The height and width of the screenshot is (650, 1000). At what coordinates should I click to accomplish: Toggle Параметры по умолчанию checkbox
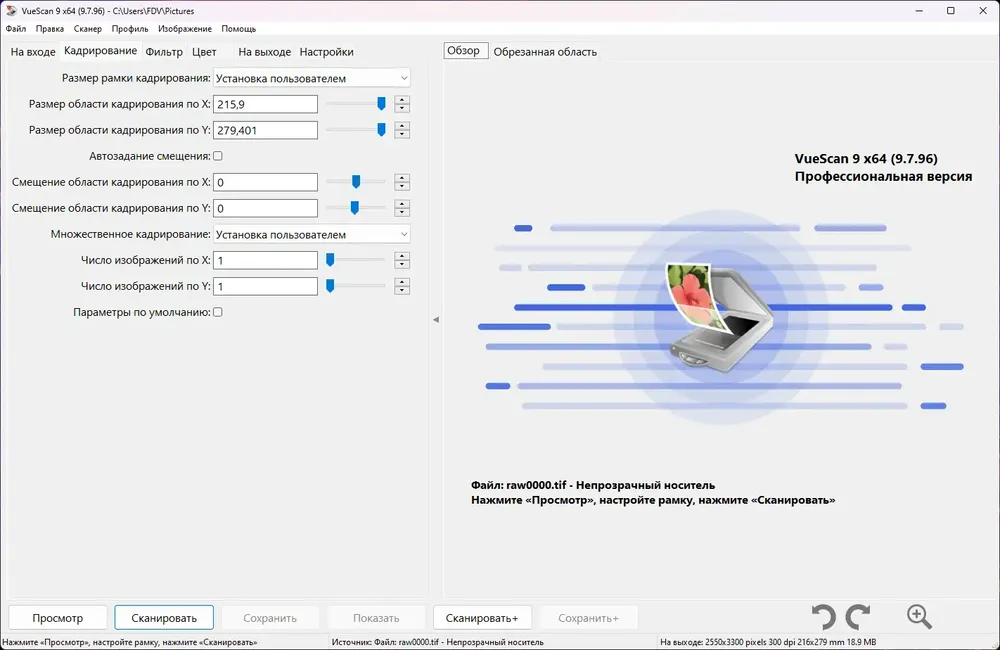pos(217,312)
